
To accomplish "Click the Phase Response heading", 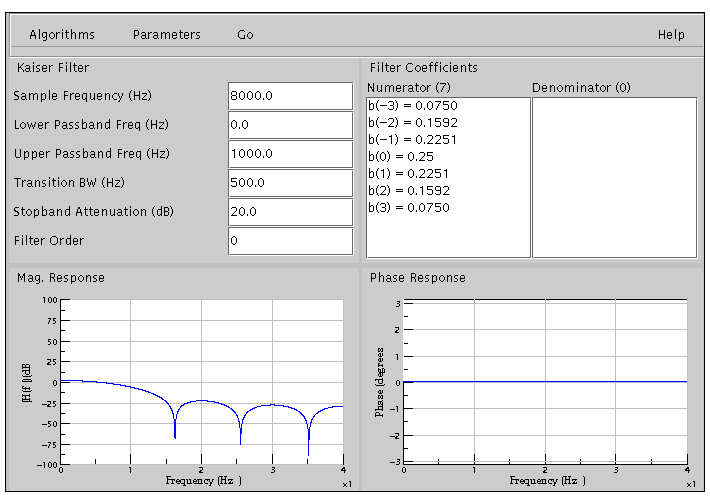I will click(x=417, y=278).
